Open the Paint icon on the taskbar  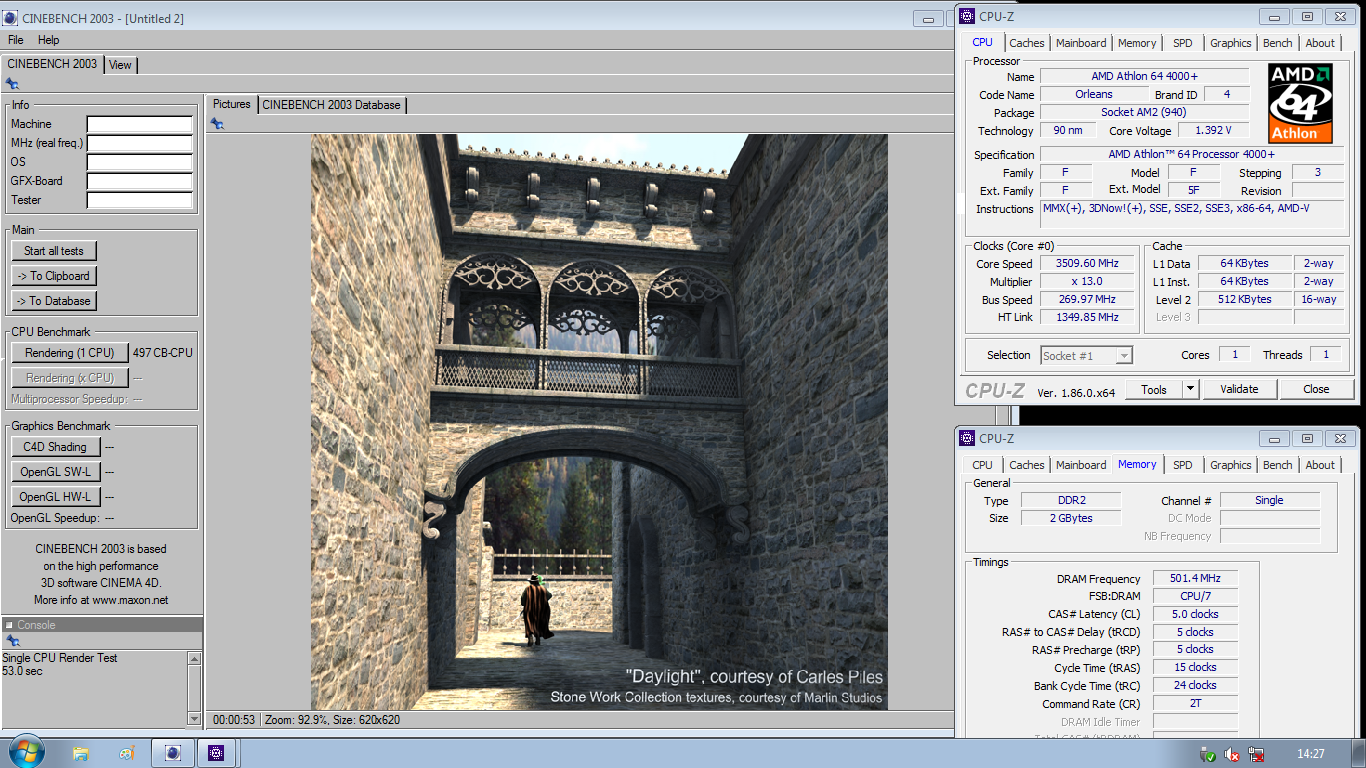click(x=126, y=753)
